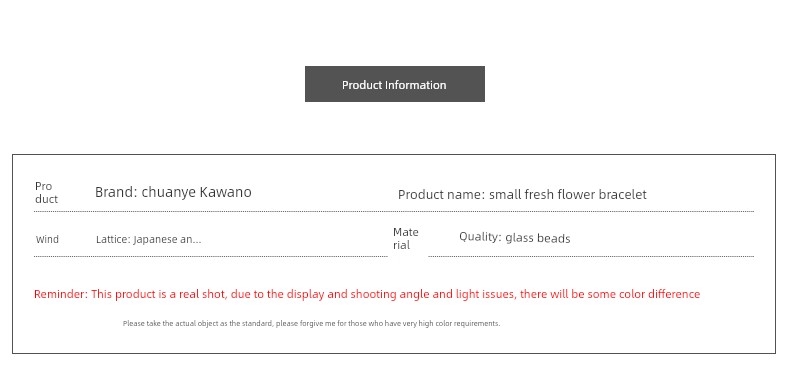Select the 'Quality: glass beads' text

514,238
